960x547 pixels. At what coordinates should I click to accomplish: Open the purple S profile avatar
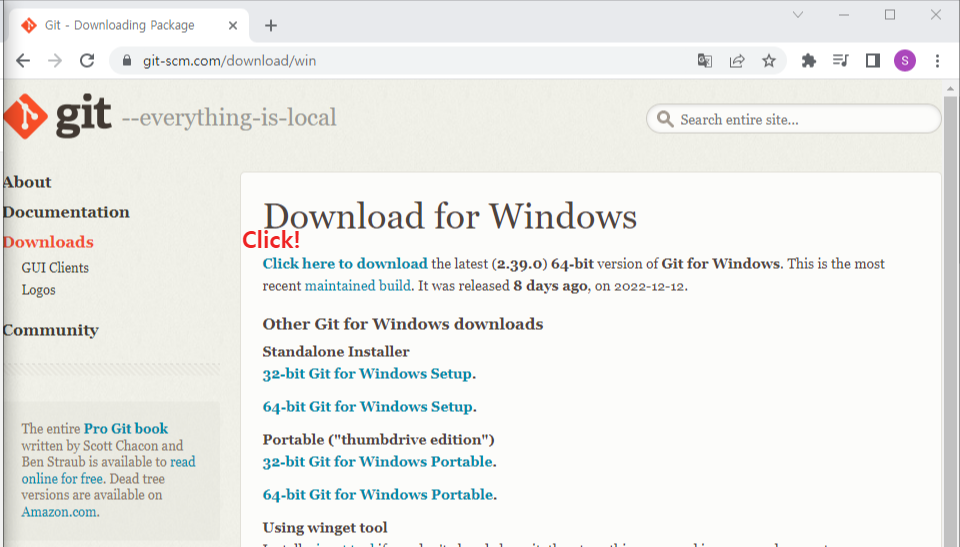pyautogui.click(x=905, y=61)
